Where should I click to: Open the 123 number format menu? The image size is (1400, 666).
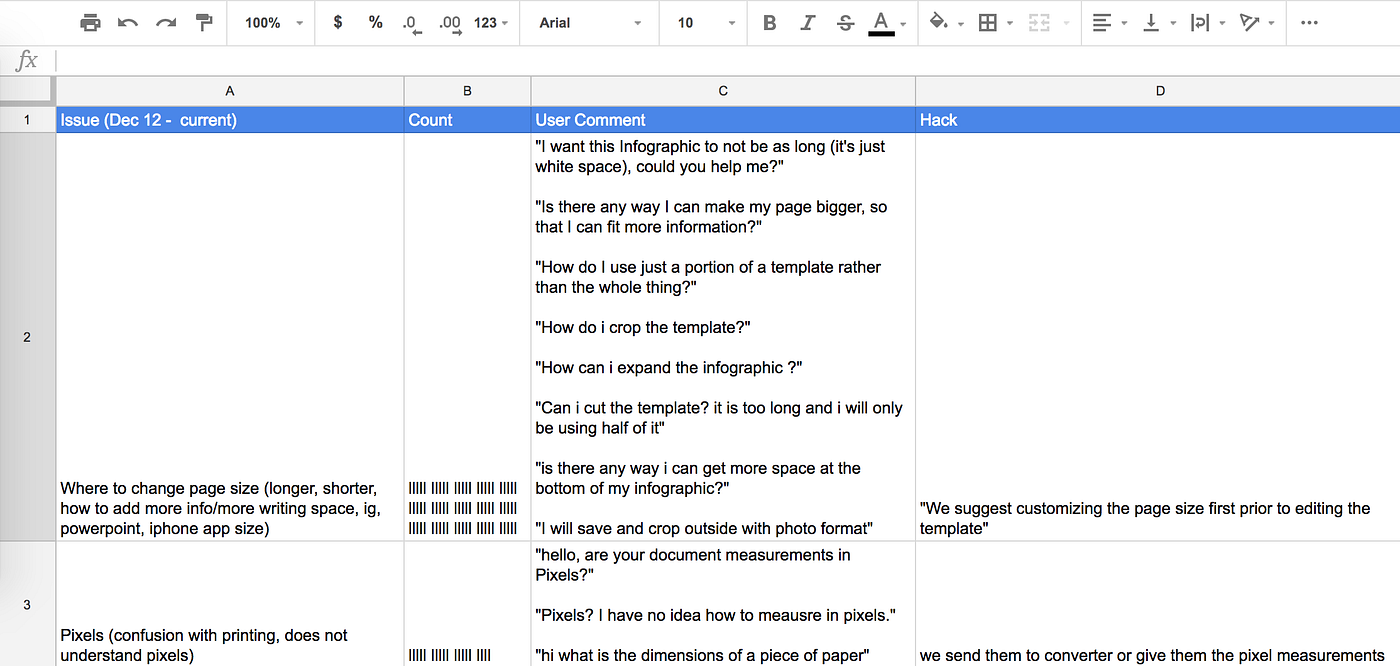tap(491, 22)
